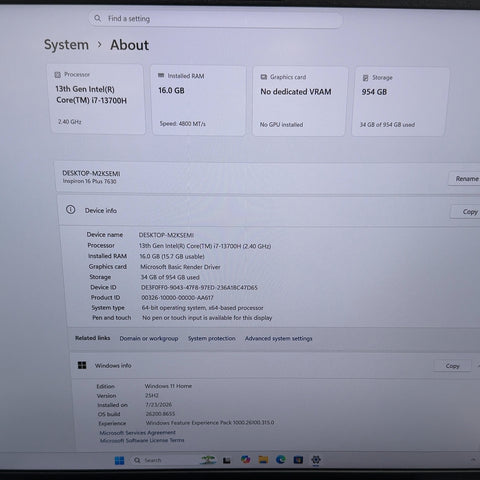Viewport: 480px width, 480px height.
Task: Open the Domain or workgroup link
Action: [x=149, y=339]
